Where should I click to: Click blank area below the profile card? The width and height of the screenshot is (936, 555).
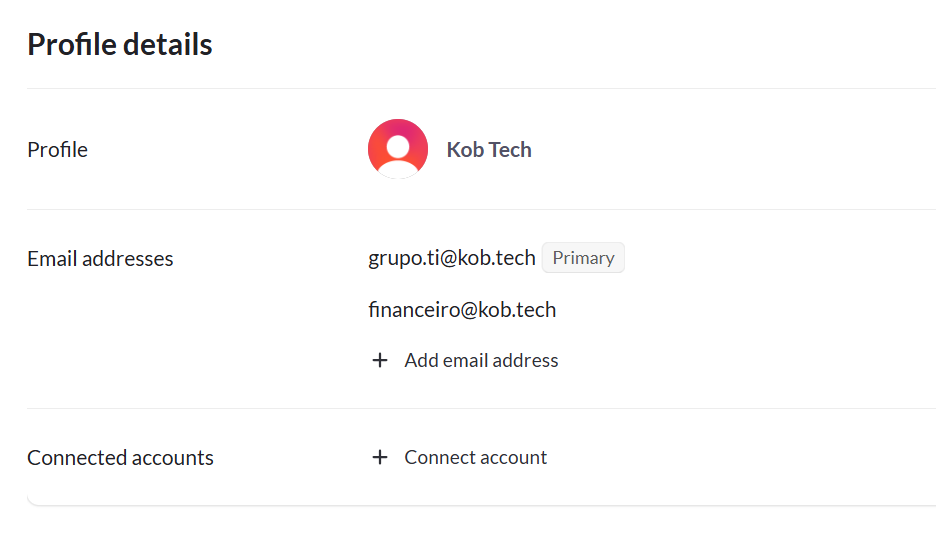coord(480,533)
